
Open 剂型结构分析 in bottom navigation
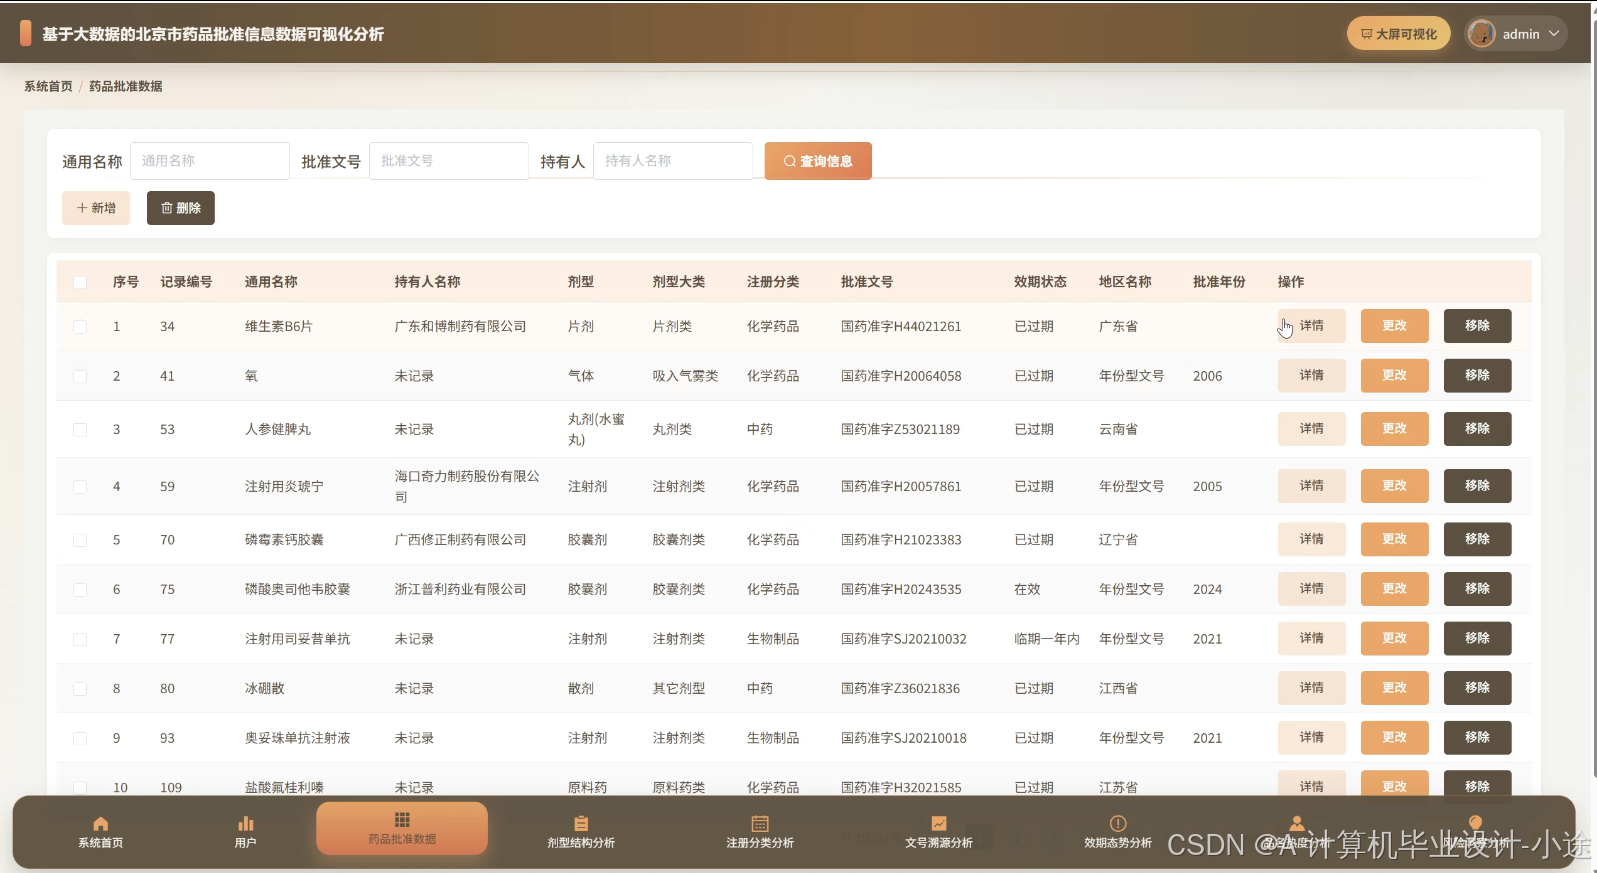pyautogui.click(x=581, y=832)
